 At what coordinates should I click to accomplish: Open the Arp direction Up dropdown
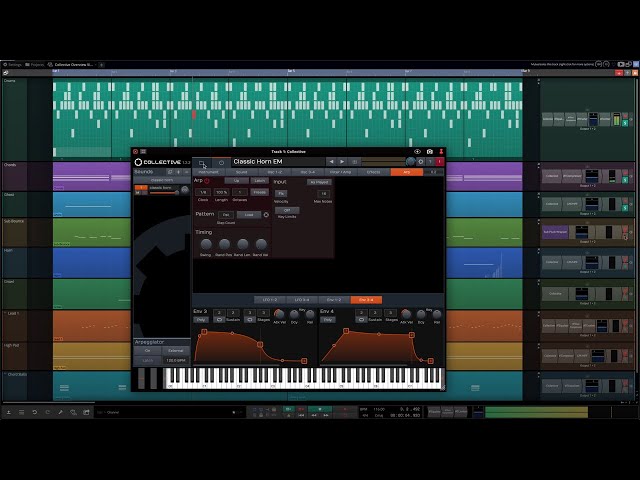237,180
